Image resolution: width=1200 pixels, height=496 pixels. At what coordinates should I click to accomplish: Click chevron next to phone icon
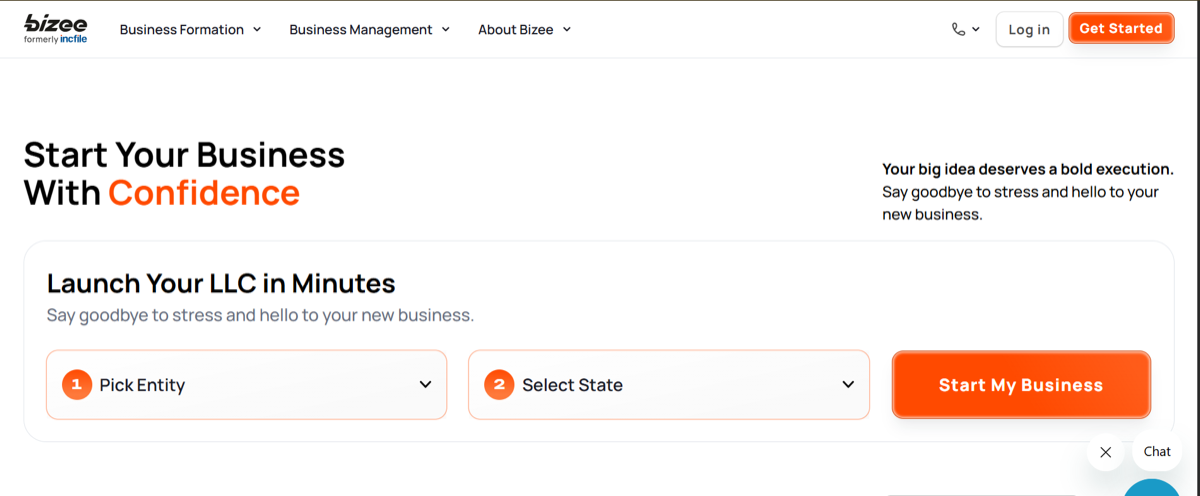pos(976,30)
